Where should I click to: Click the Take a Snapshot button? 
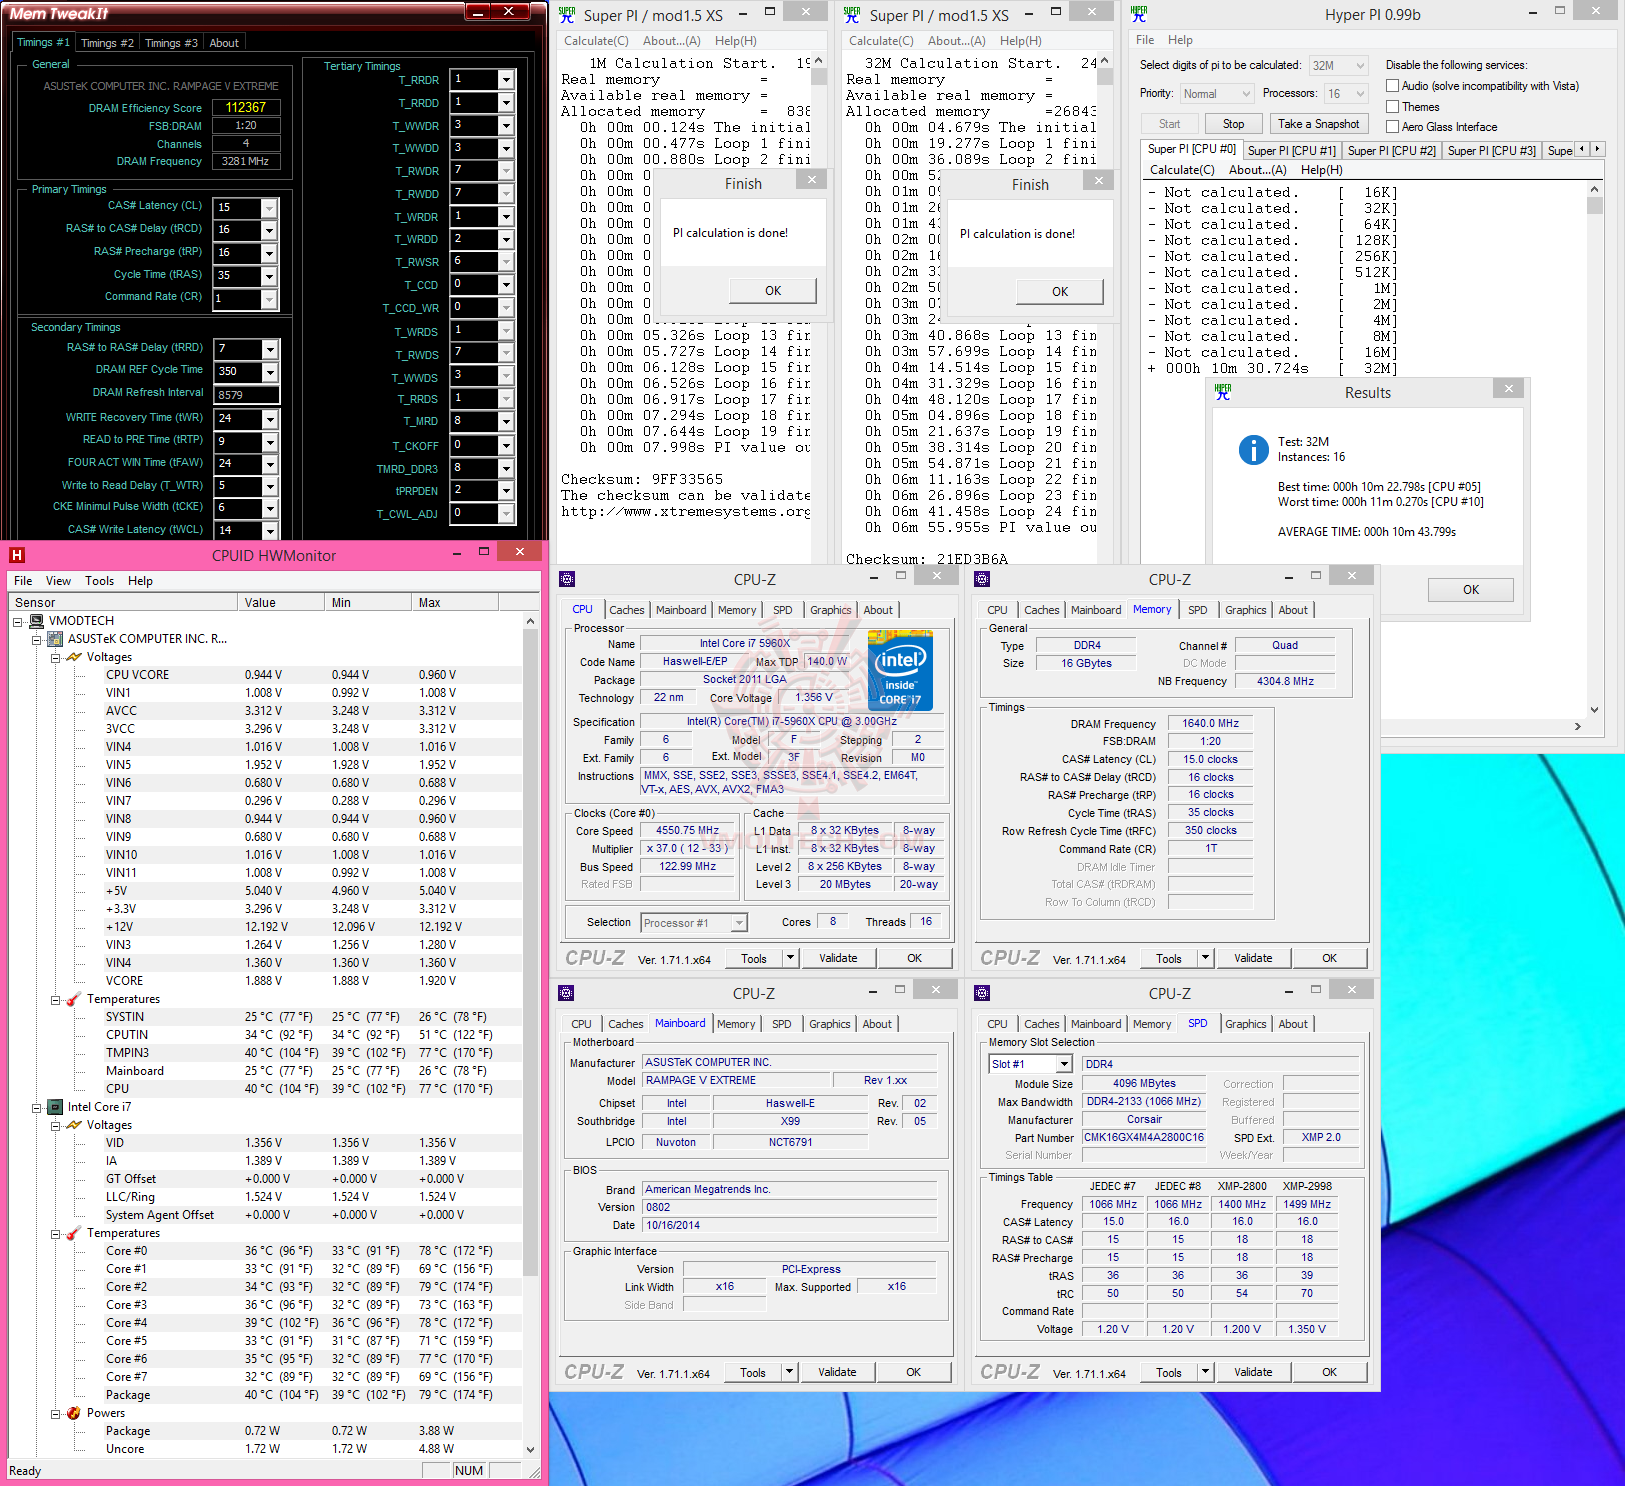[1318, 124]
